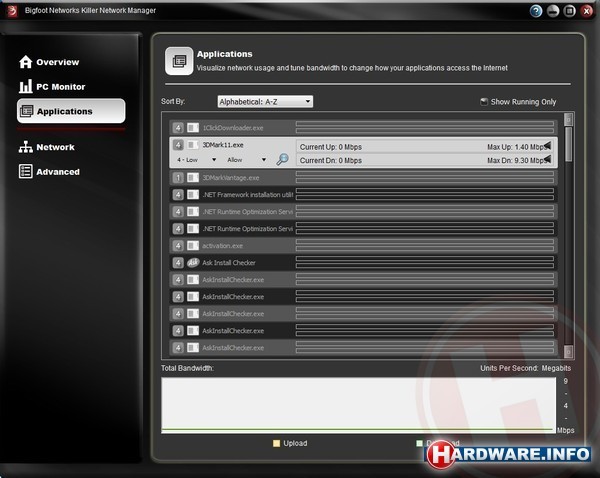600x478 pixels.
Task: Click the .NET Framework installation app icon
Action: point(193,194)
